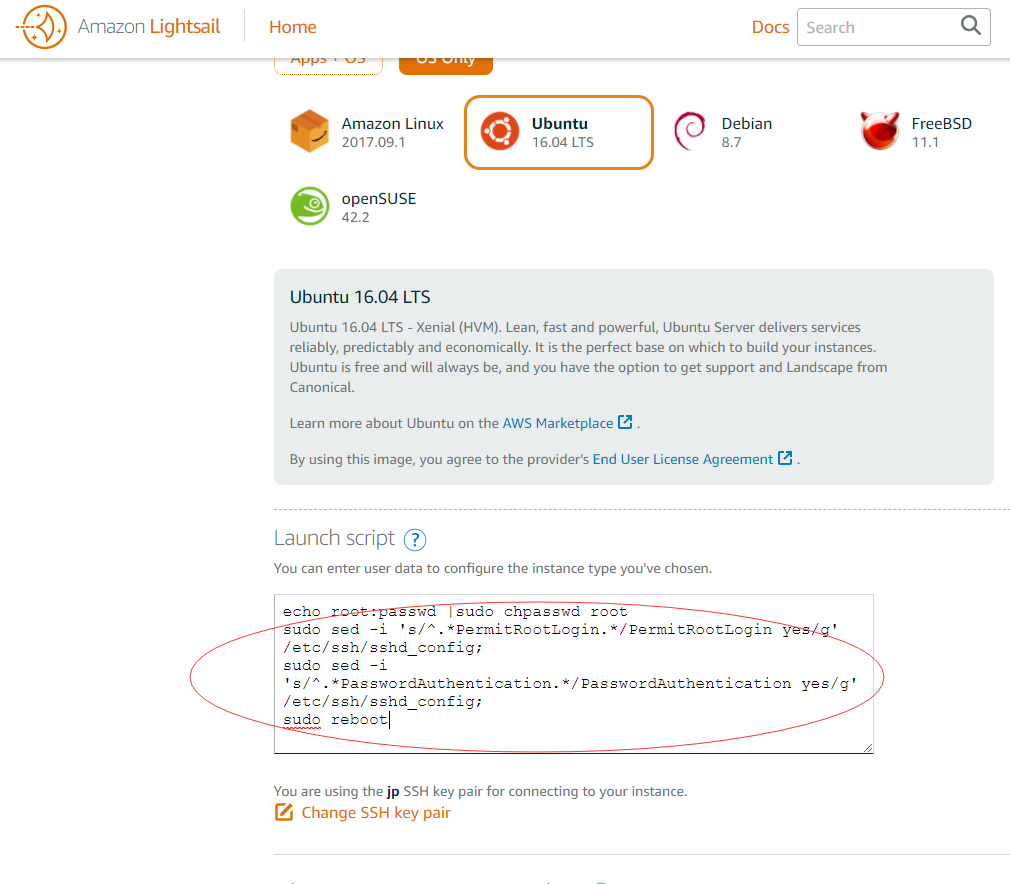This screenshot has height=884, width=1010.
Task: Click the 'Ubuntu 16.04 LTS' description heading
Action: coord(360,297)
